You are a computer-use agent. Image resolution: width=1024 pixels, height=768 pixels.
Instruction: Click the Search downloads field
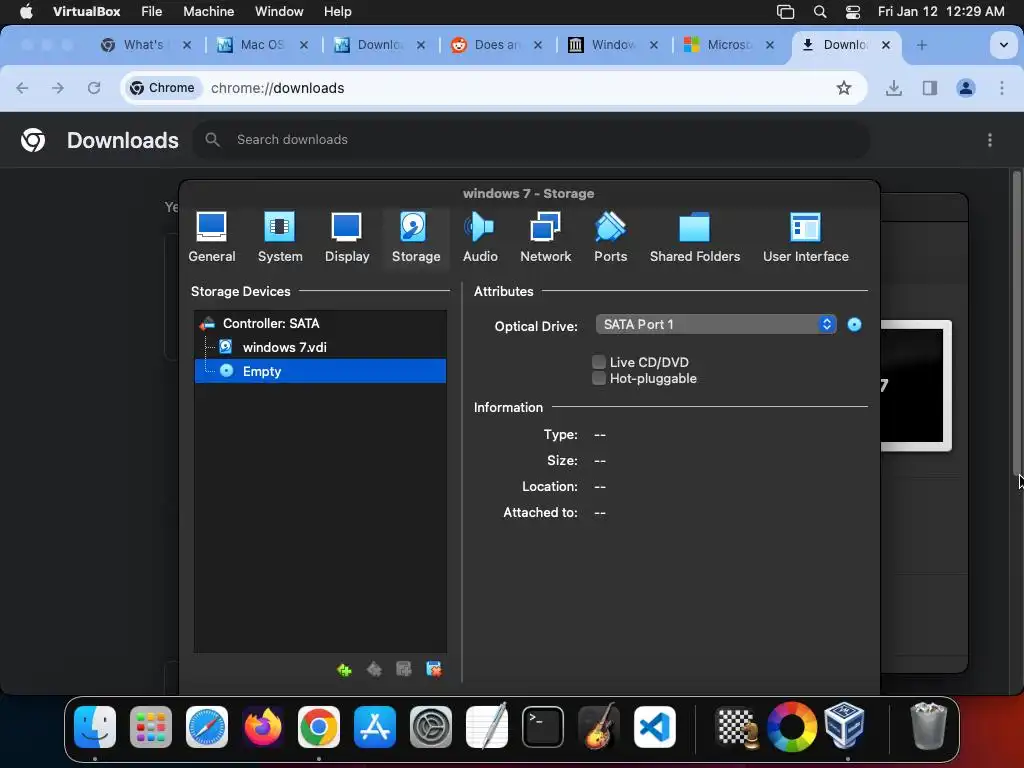point(530,139)
